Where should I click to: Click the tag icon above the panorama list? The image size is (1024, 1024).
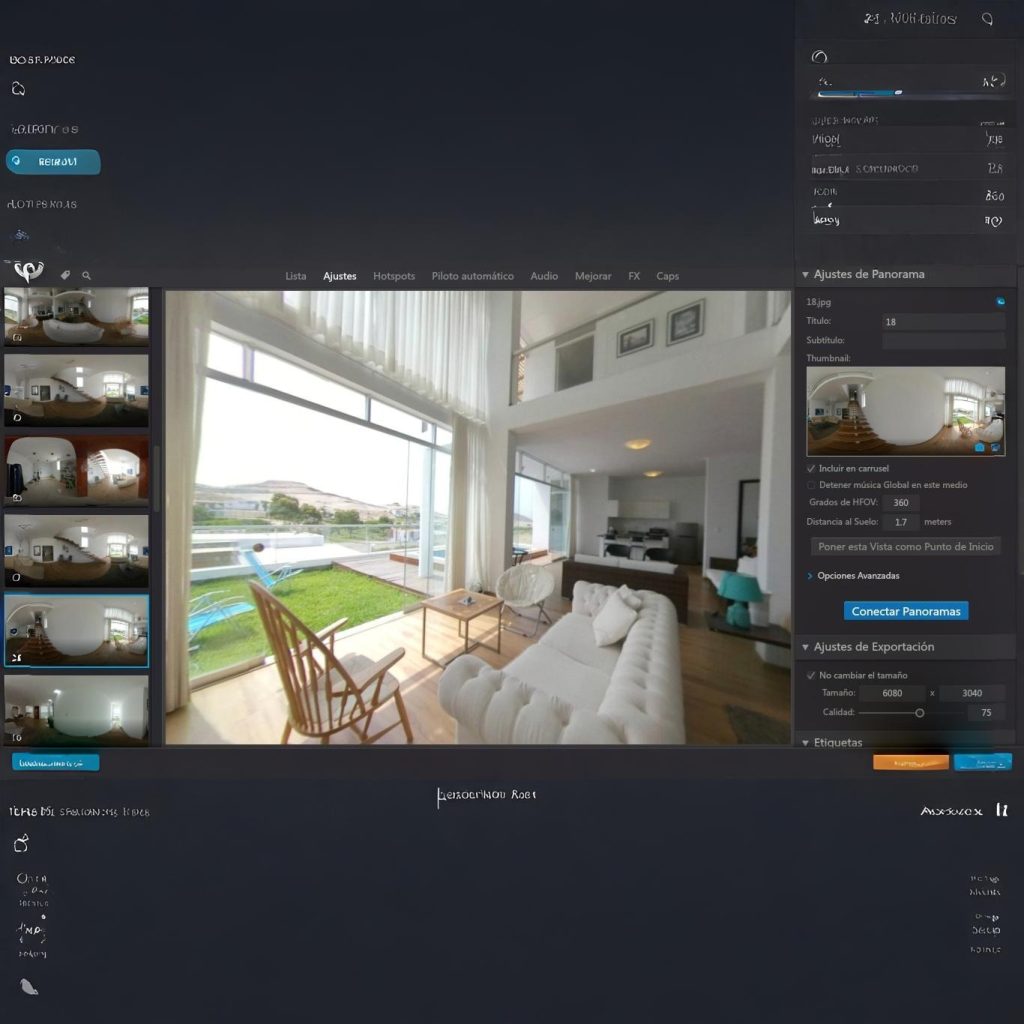(65, 275)
